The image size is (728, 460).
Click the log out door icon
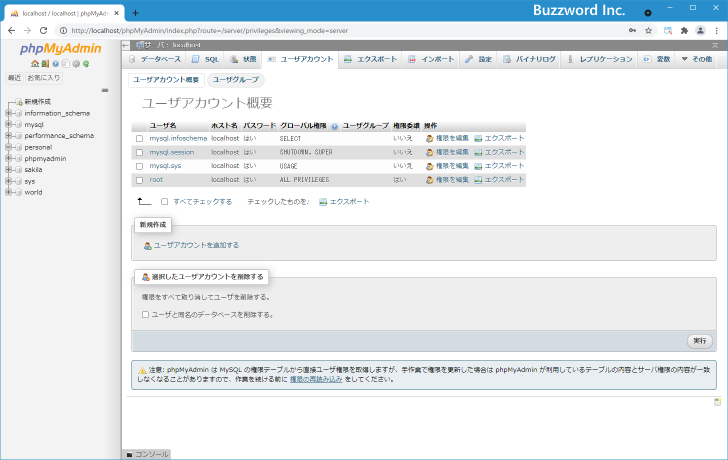(45, 64)
